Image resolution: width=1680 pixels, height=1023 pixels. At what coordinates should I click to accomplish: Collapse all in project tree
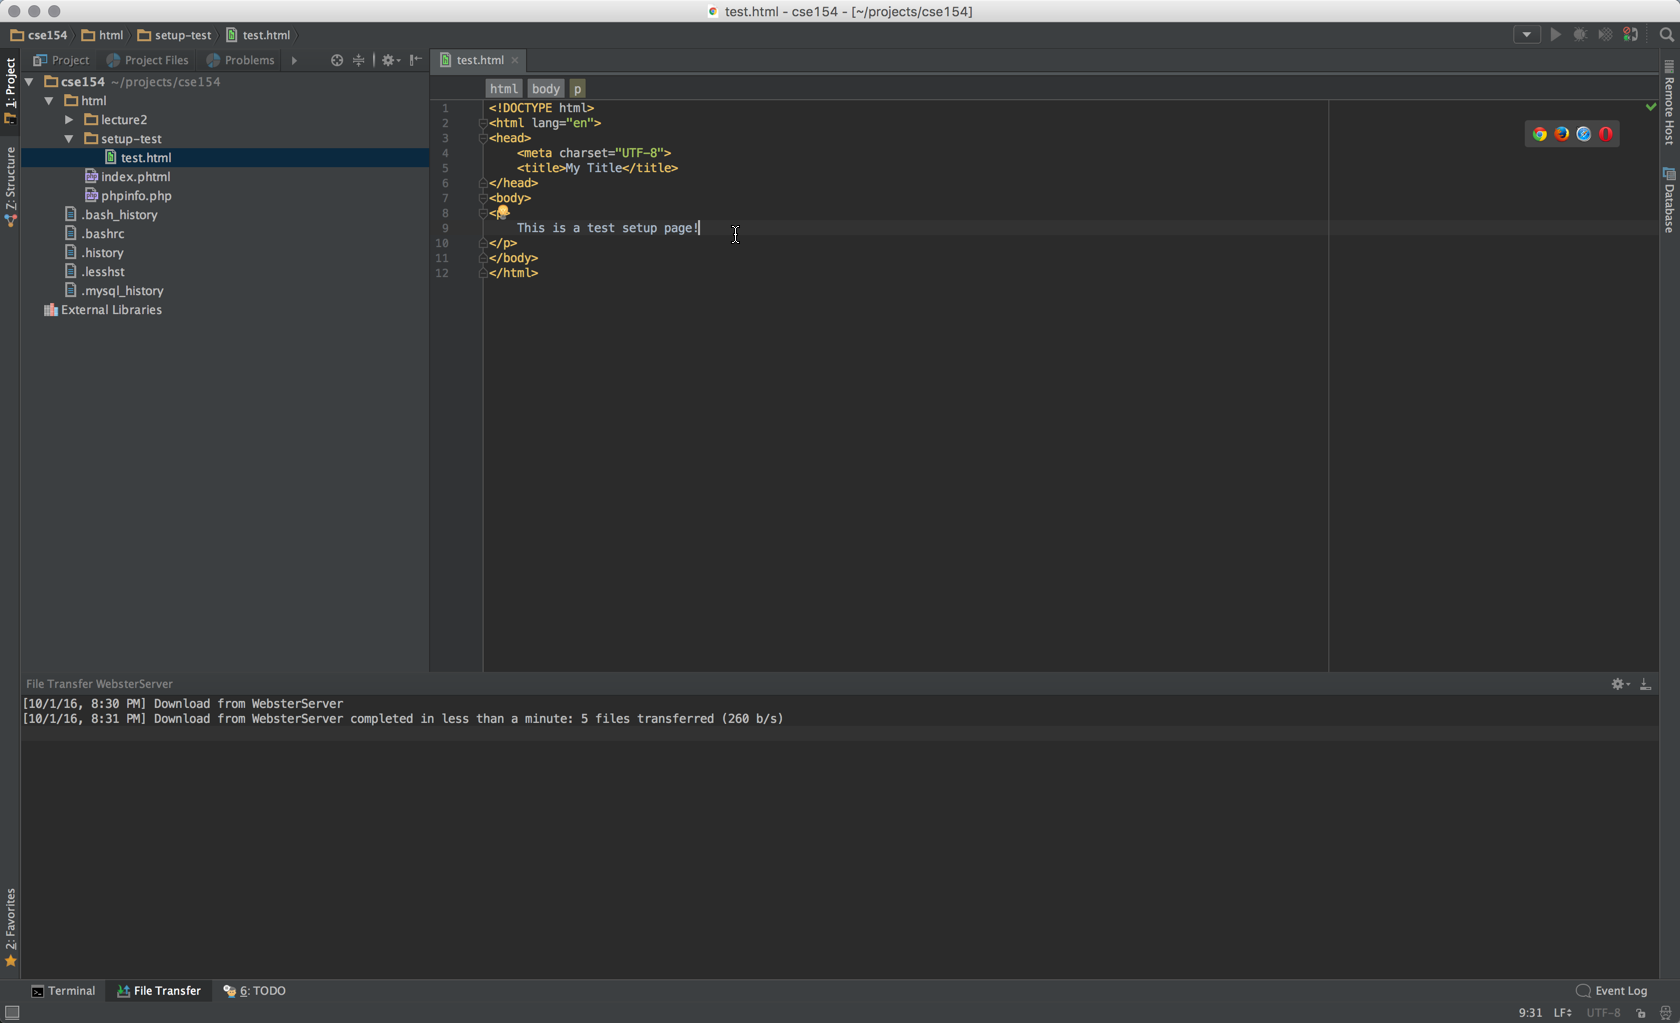coord(359,60)
